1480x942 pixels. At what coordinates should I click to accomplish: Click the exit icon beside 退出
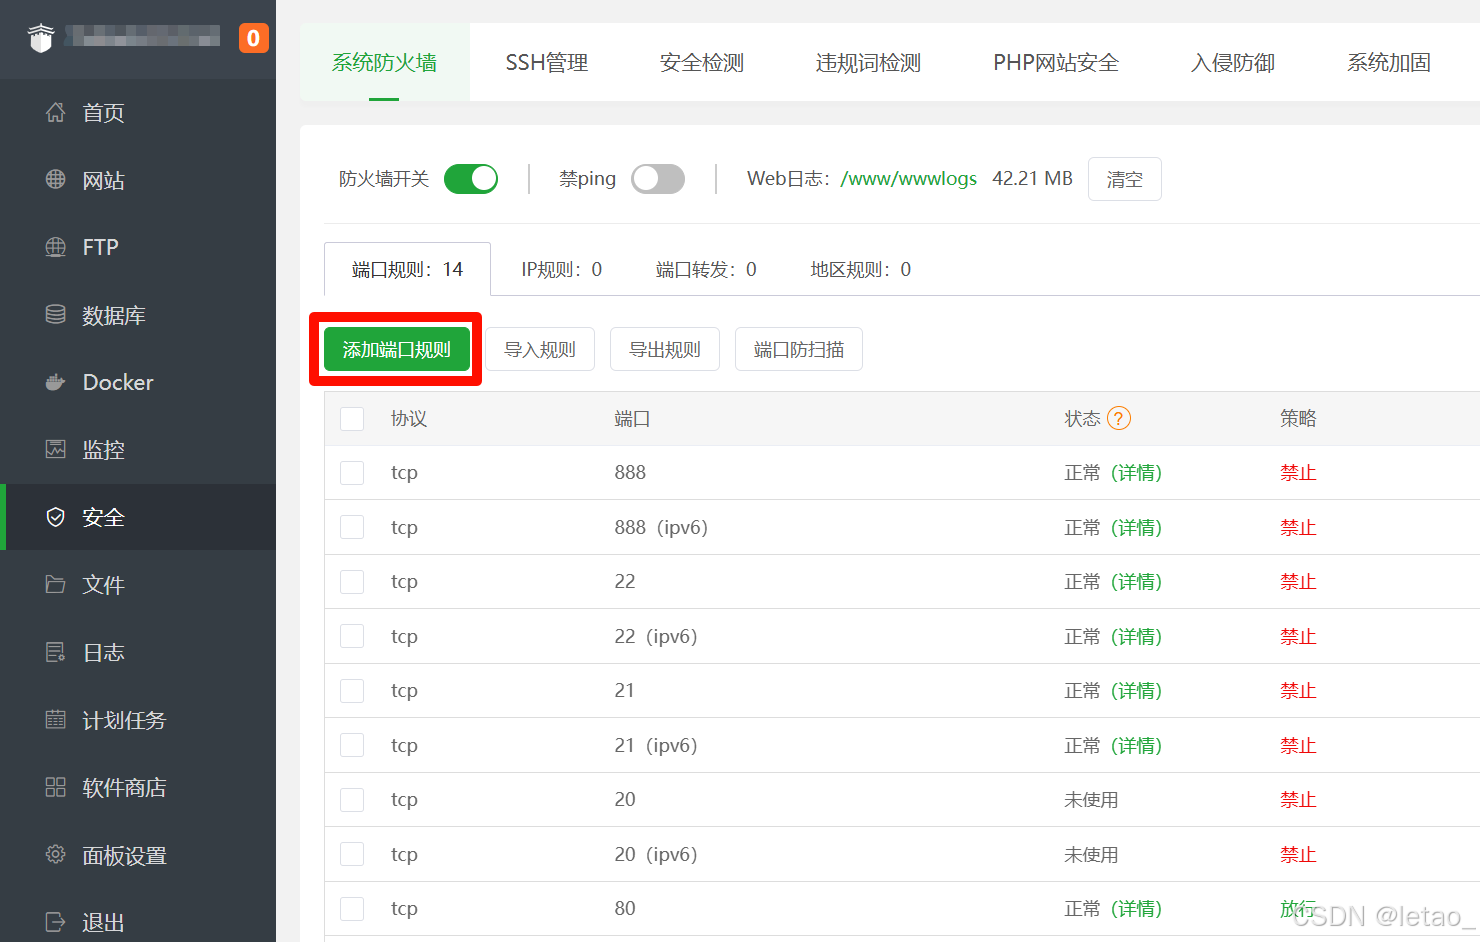(x=56, y=922)
